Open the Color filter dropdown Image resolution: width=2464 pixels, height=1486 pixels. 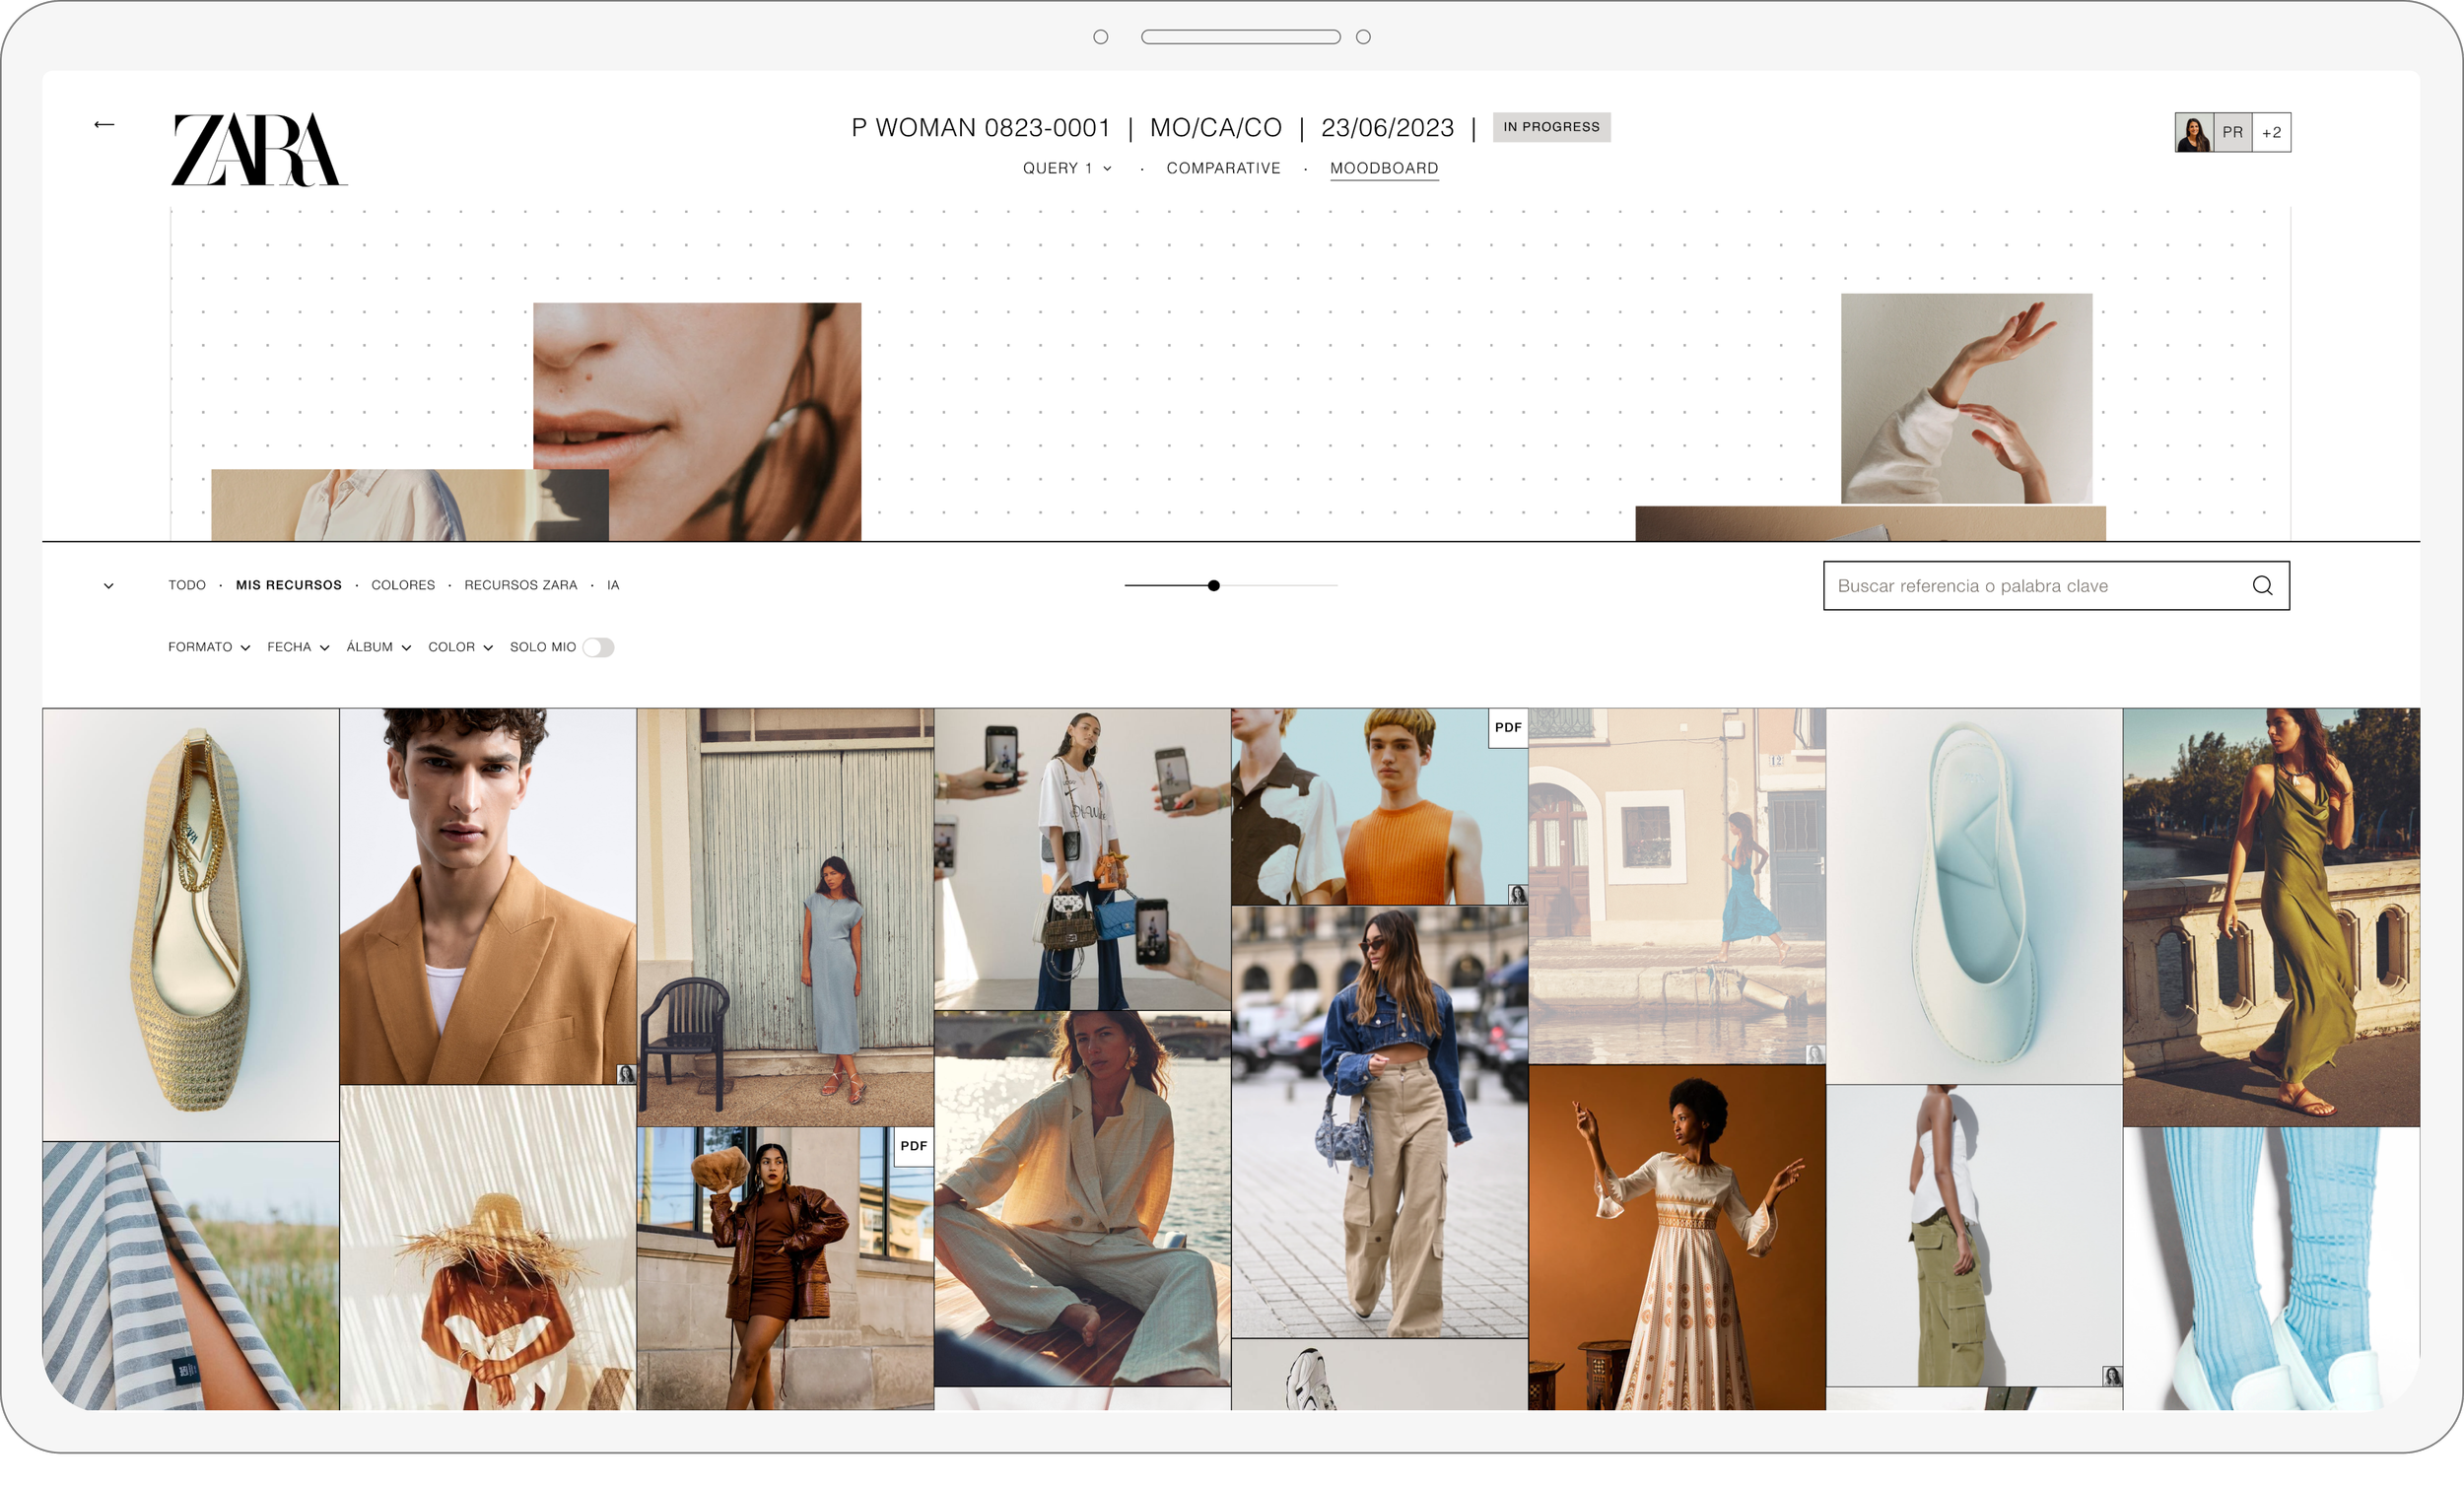pos(461,647)
